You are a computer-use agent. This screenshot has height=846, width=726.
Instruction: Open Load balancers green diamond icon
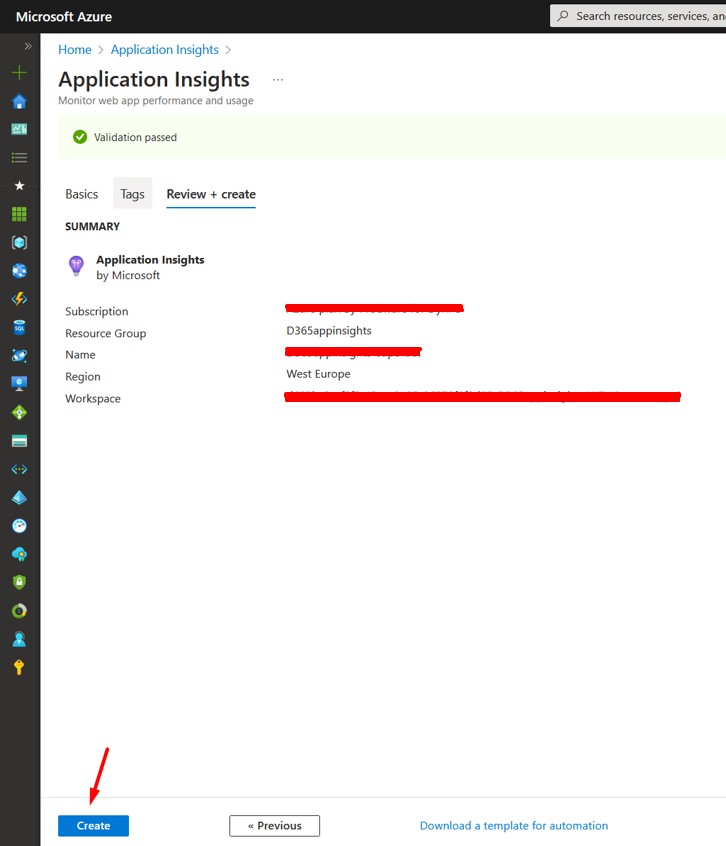pos(19,413)
